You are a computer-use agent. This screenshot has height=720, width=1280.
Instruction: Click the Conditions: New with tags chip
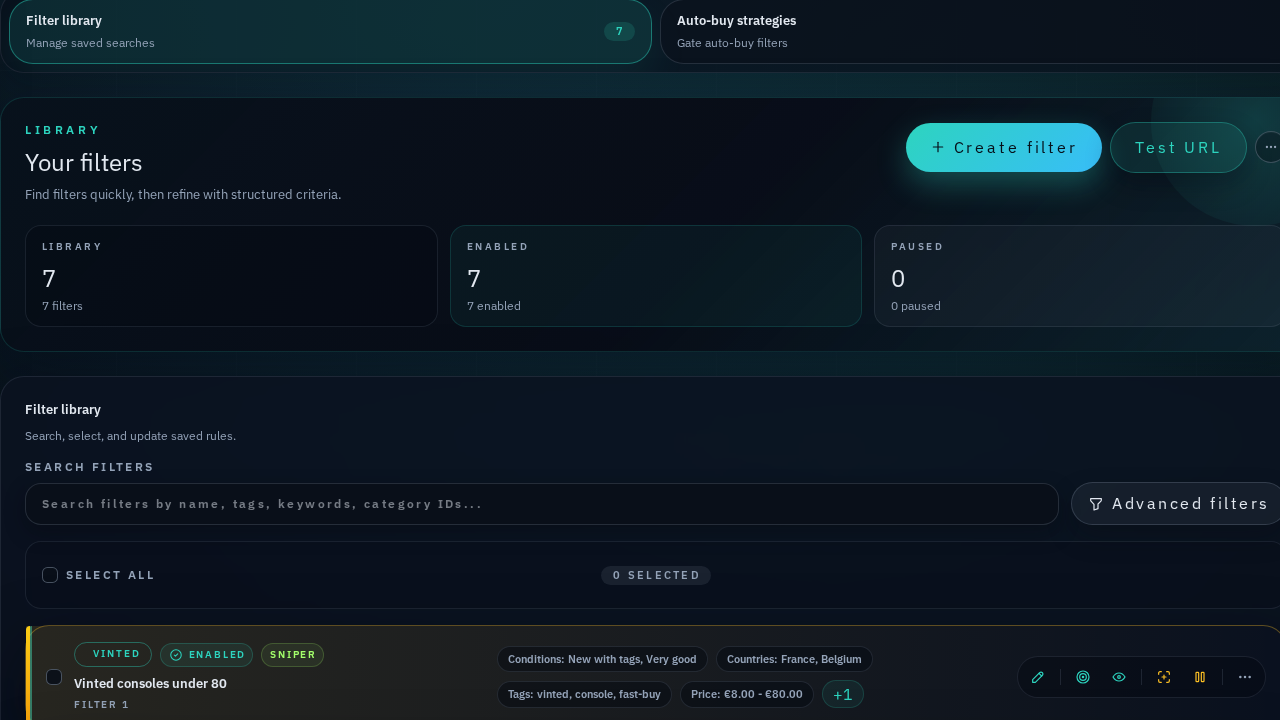click(602, 659)
